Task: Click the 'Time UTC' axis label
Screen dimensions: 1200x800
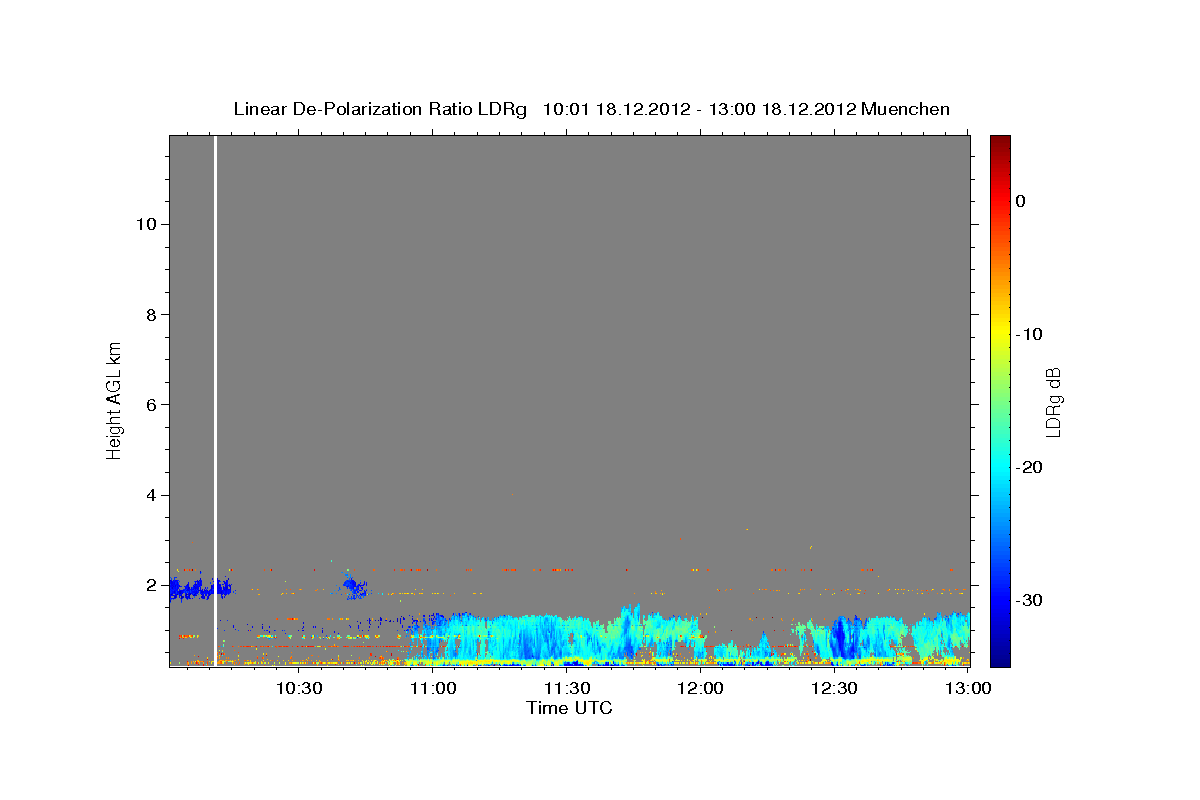Action: point(569,708)
